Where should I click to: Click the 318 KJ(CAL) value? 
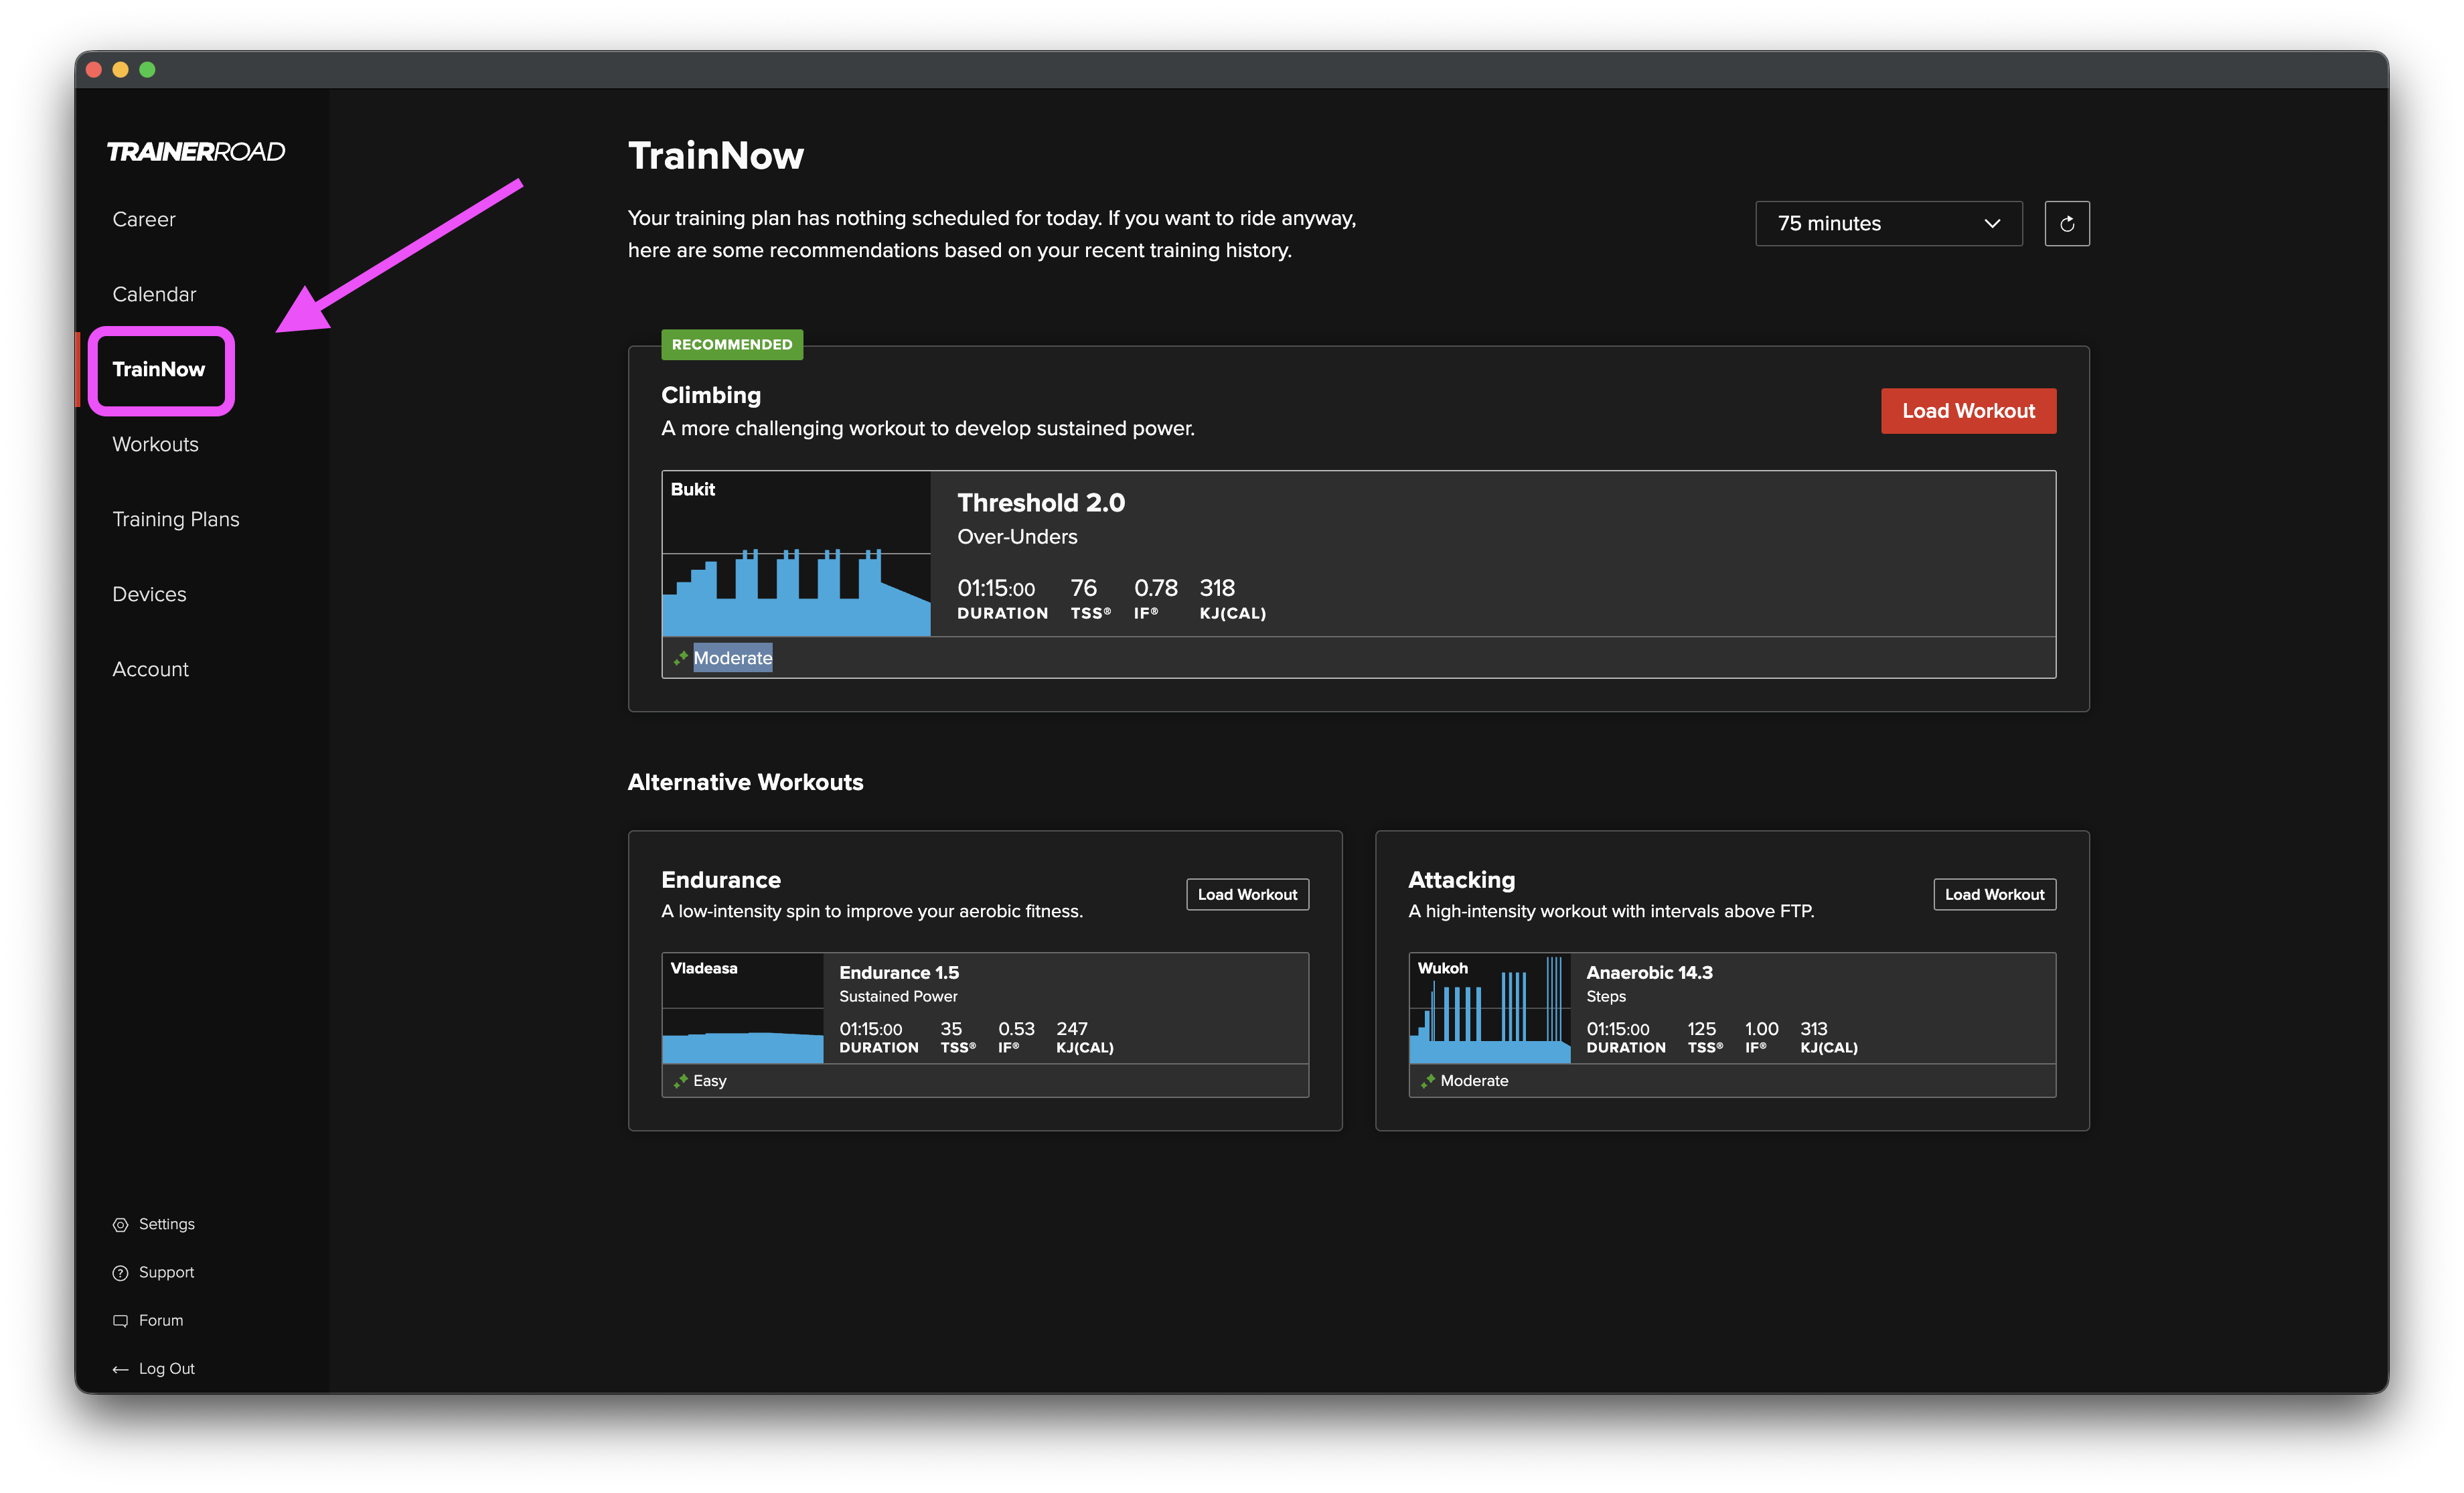tap(1217, 588)
